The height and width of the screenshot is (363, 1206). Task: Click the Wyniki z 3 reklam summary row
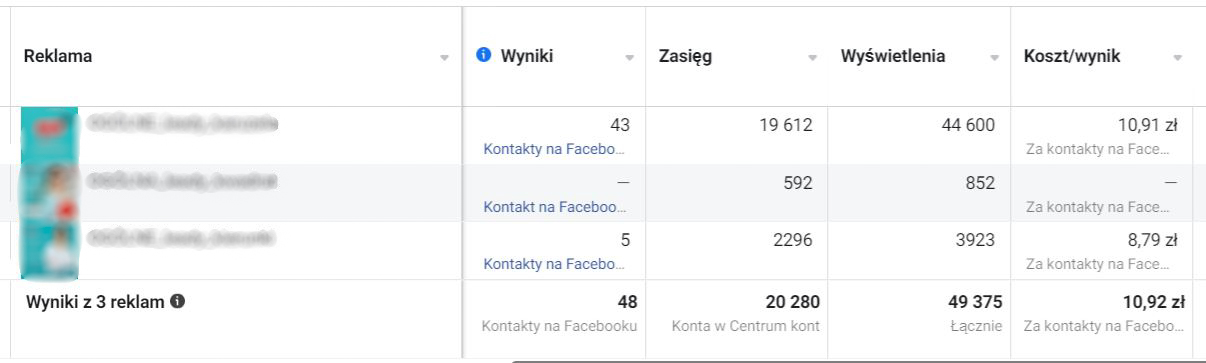point(603,315)
